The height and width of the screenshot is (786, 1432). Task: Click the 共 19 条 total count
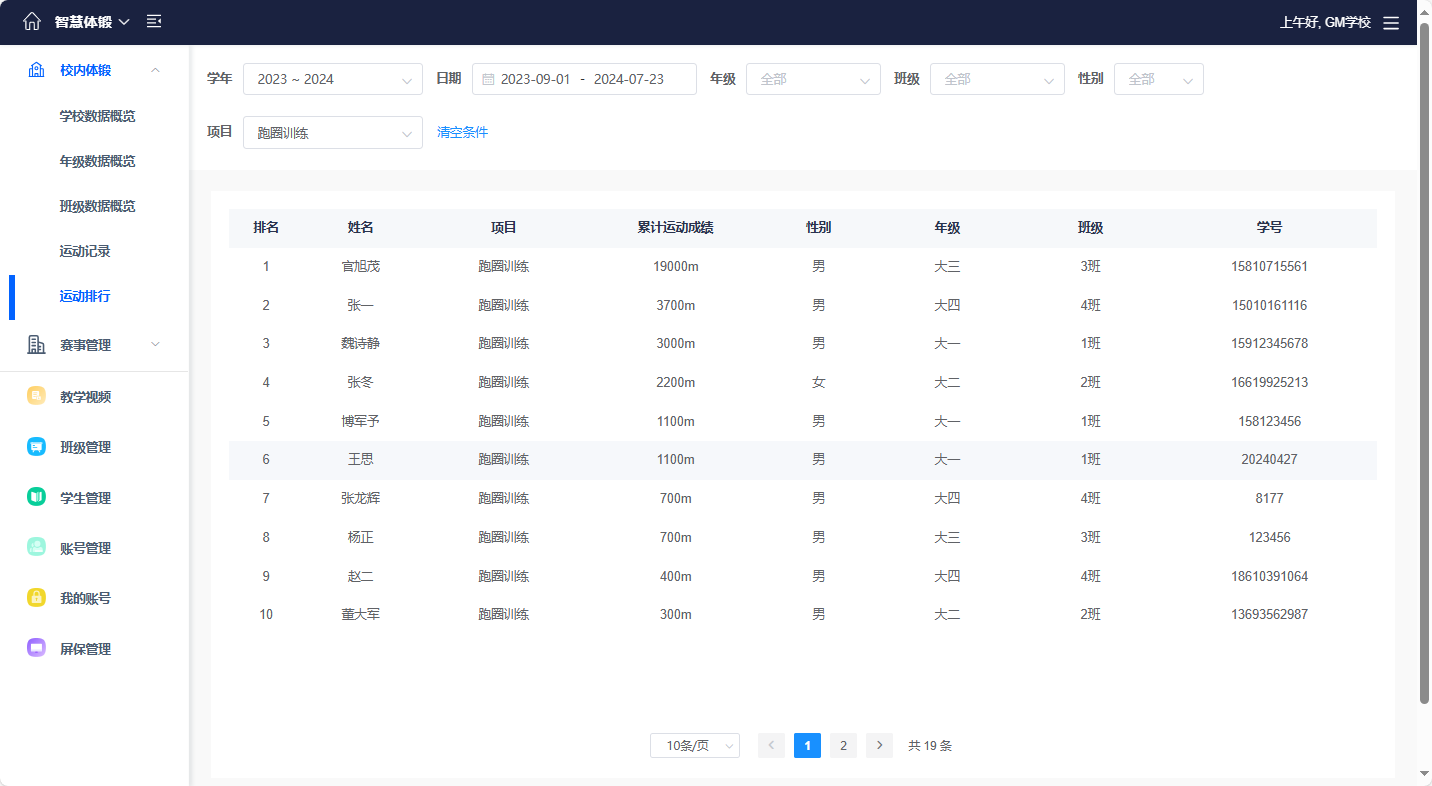[x=930, y=746]
